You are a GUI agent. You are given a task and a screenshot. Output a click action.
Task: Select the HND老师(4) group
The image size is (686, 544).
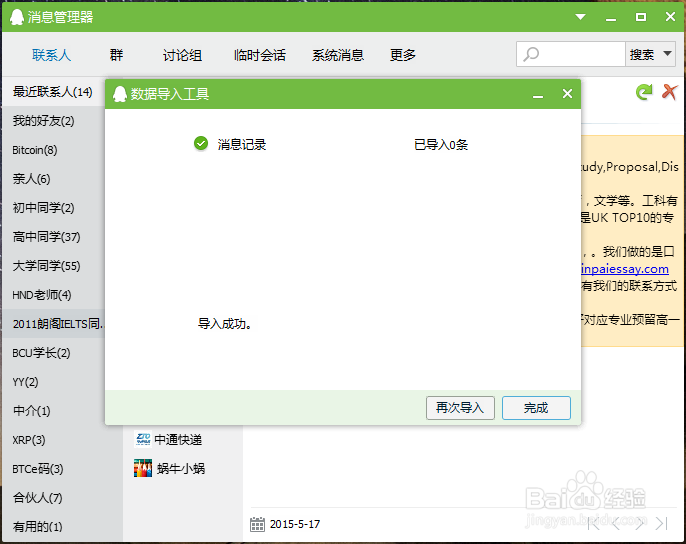pyautogui.click(x=53, y=295)
